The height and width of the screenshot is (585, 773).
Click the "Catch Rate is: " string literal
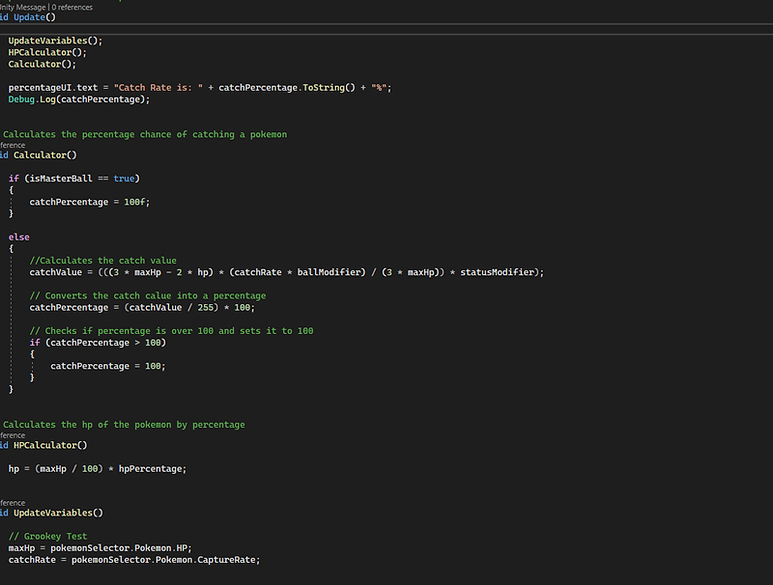pyautogui.click(x=158, y=88)
